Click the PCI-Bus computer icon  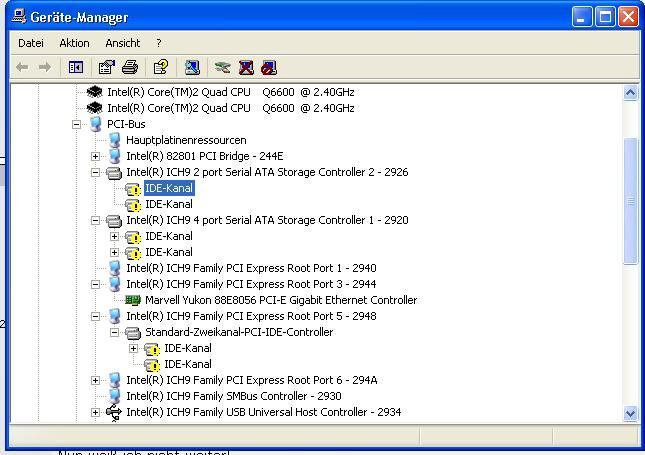[x=95, y=124]
